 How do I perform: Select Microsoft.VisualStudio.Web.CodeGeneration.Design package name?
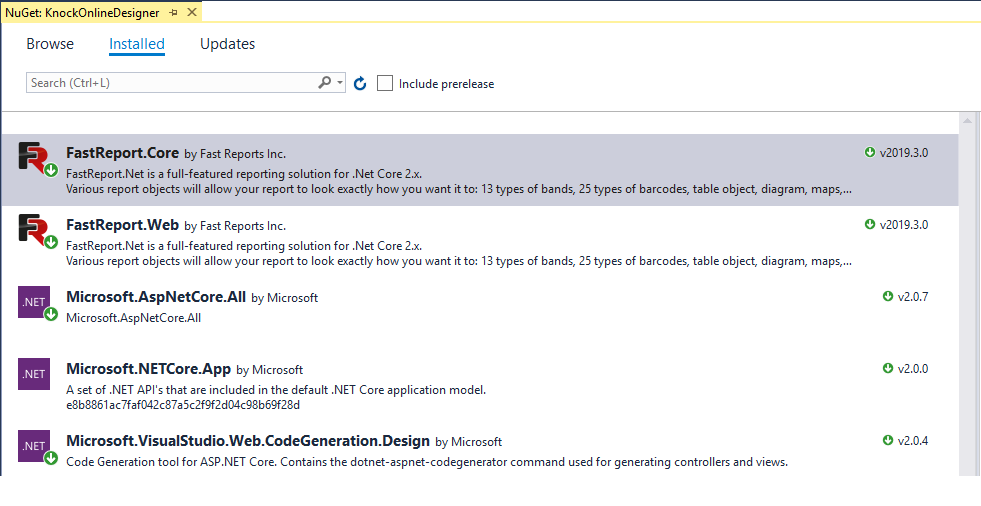pos(248,441)
